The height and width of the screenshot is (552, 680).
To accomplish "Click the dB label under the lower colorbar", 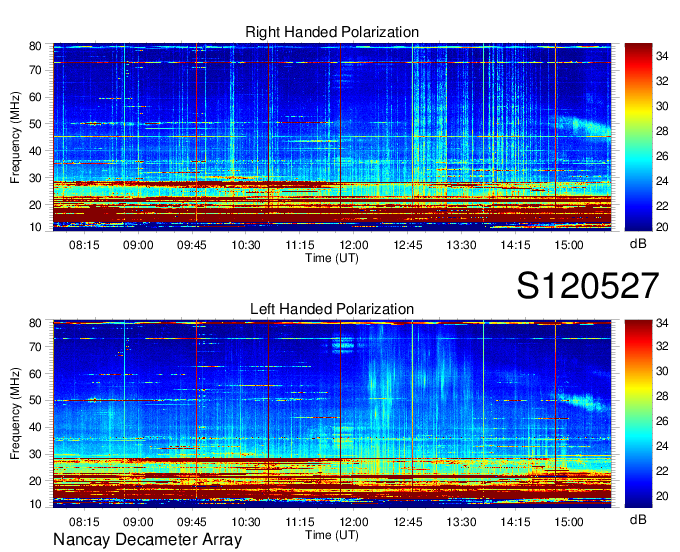I will (x=638, y=519).
